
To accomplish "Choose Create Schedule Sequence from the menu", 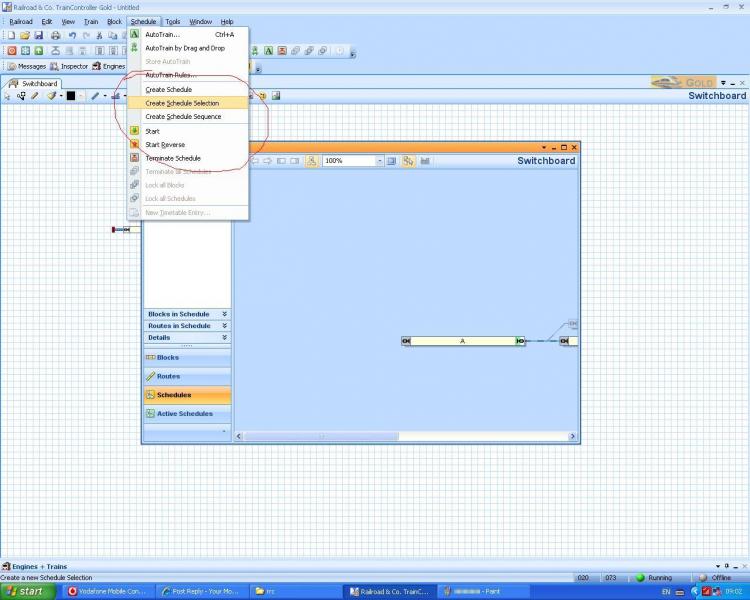I will coord(183,117).
